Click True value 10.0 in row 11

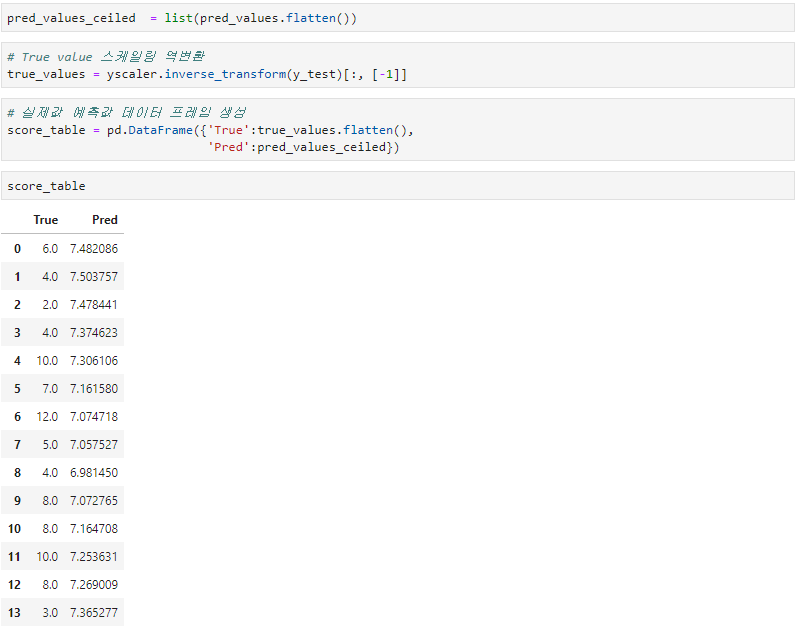pos(47,556)
